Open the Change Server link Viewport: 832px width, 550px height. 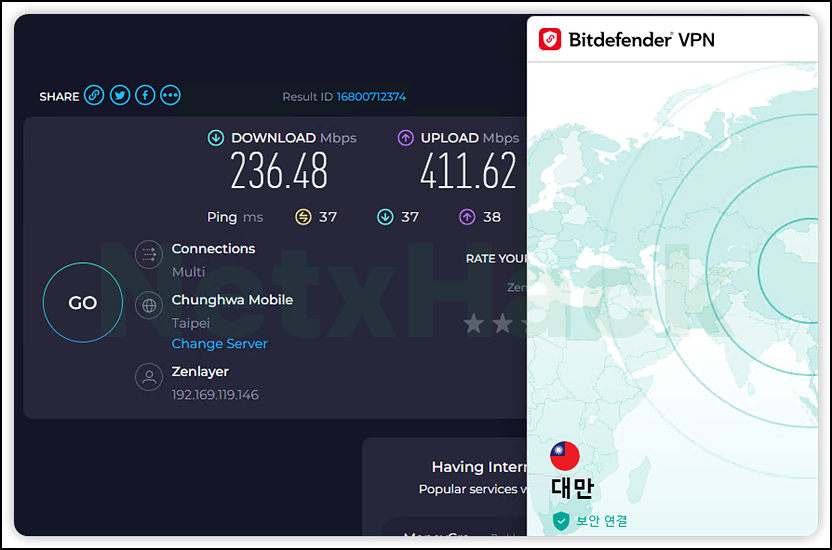pyautogui.click(x=219, y=344)
